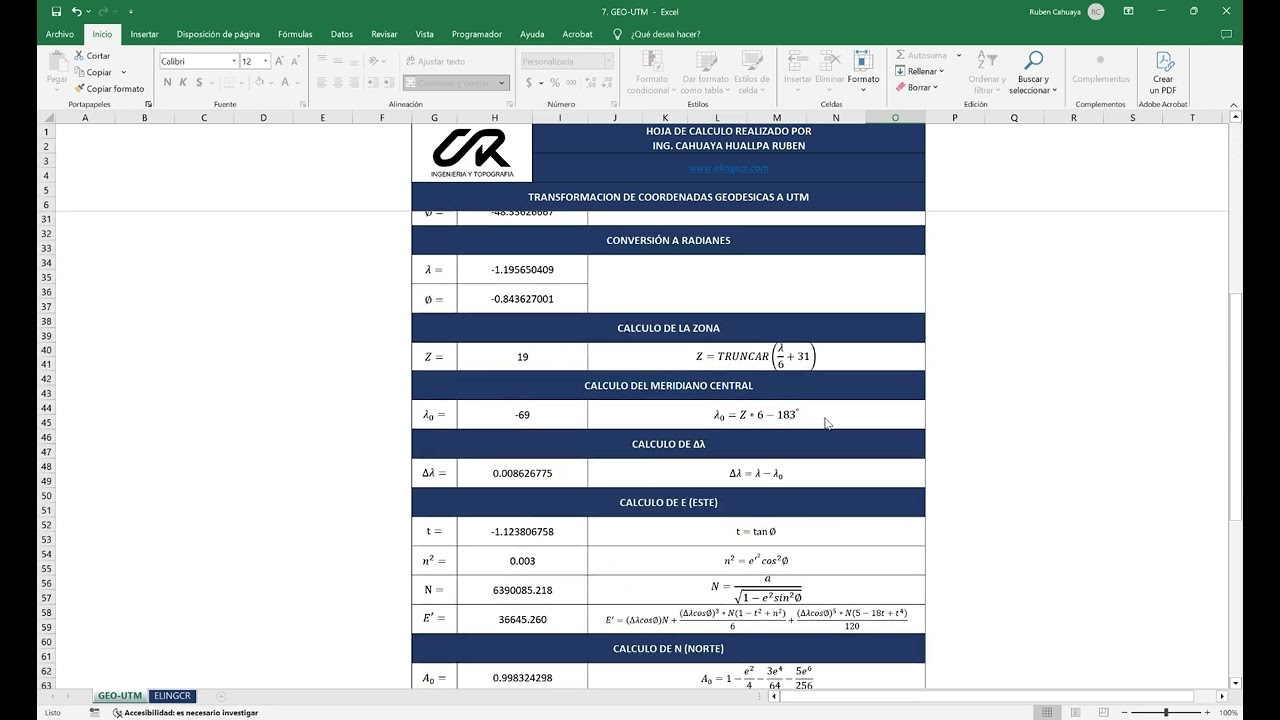Image resolution: width=1280 pixels, height=720 pixels.
Task: Select column header O
Action: 895,118
